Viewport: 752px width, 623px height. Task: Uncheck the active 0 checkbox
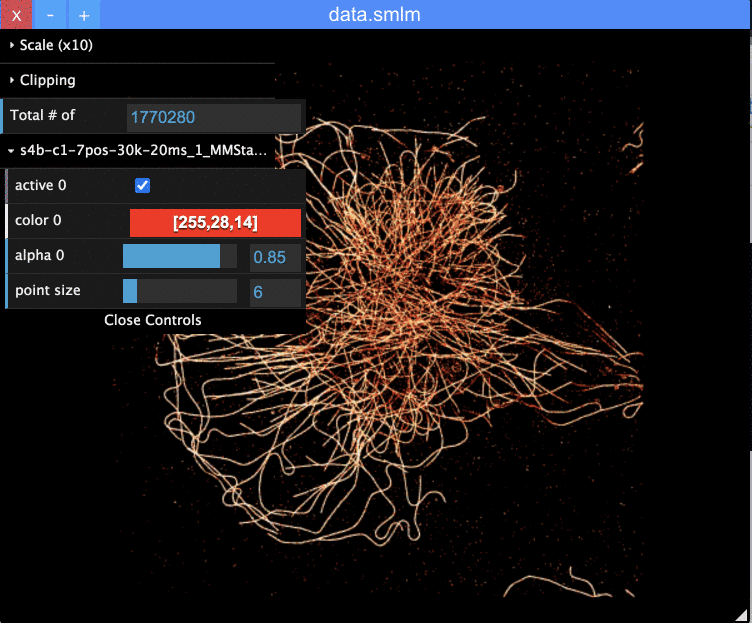click(142, 185)
